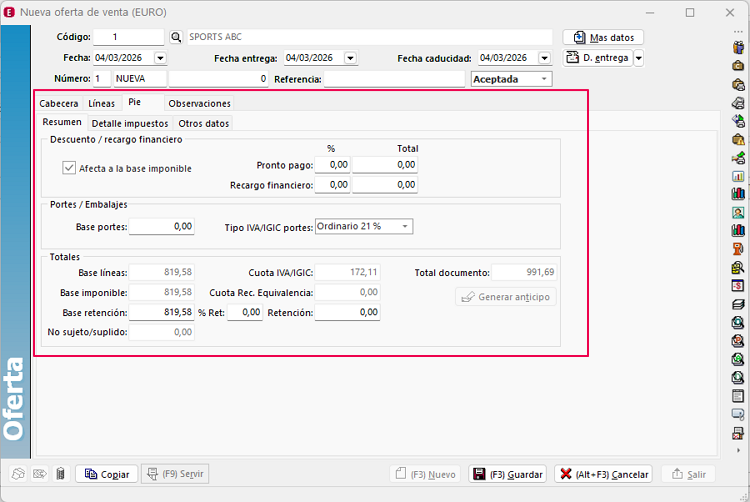750x502 pixels.
Task: Click the SPORTS ABC customer name field
Action: coord(369,37)
